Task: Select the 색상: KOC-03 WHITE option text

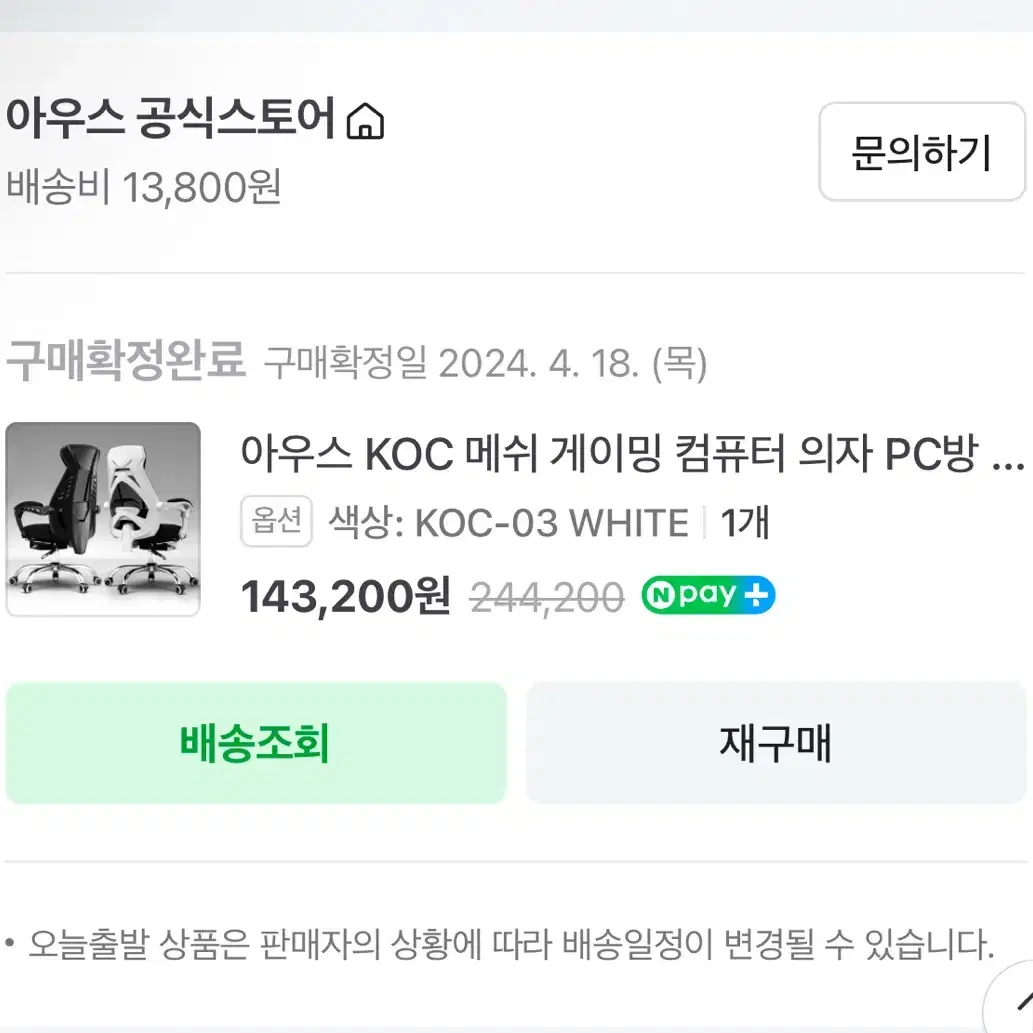Action: [509, 523]
